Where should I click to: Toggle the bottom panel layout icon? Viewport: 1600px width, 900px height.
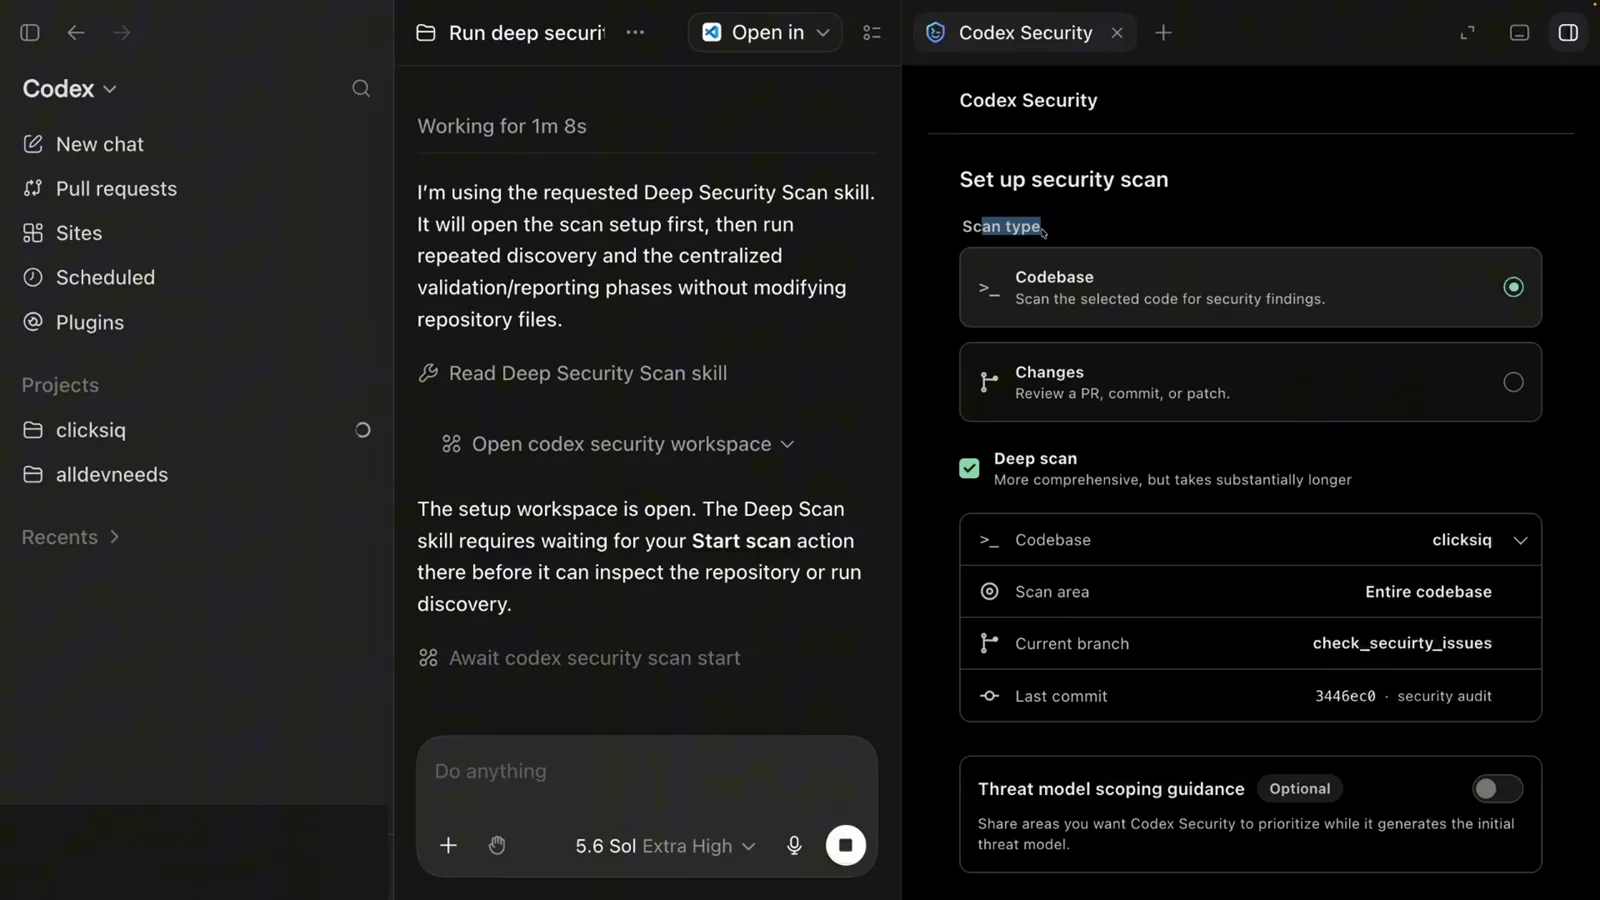click(1519, 33)
